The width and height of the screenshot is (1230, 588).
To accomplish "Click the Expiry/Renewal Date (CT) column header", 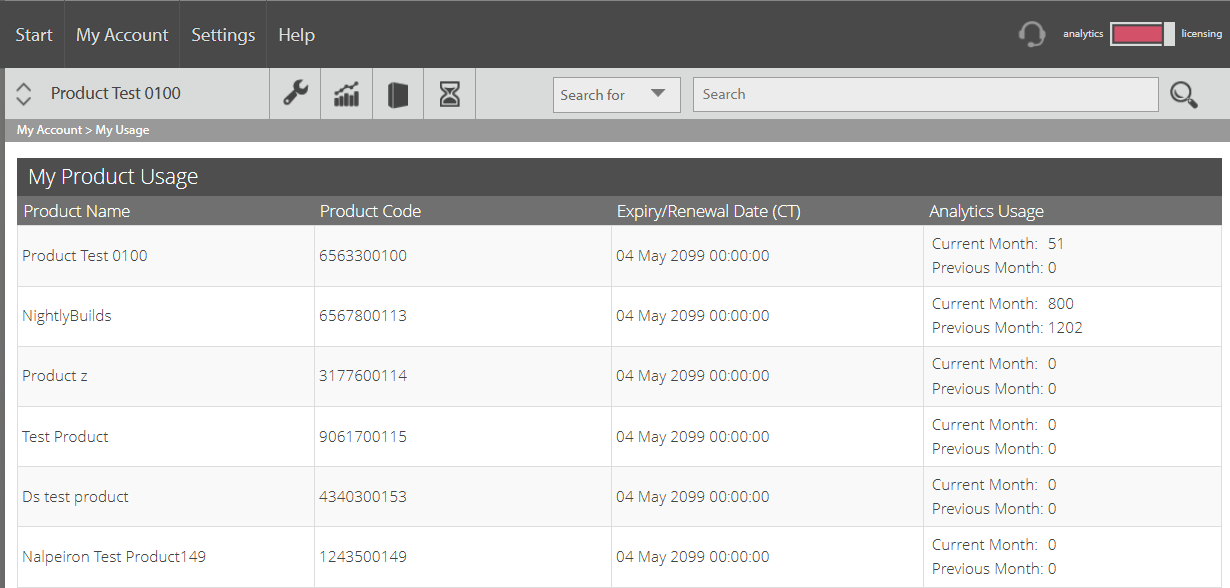I will pos(709,211).
